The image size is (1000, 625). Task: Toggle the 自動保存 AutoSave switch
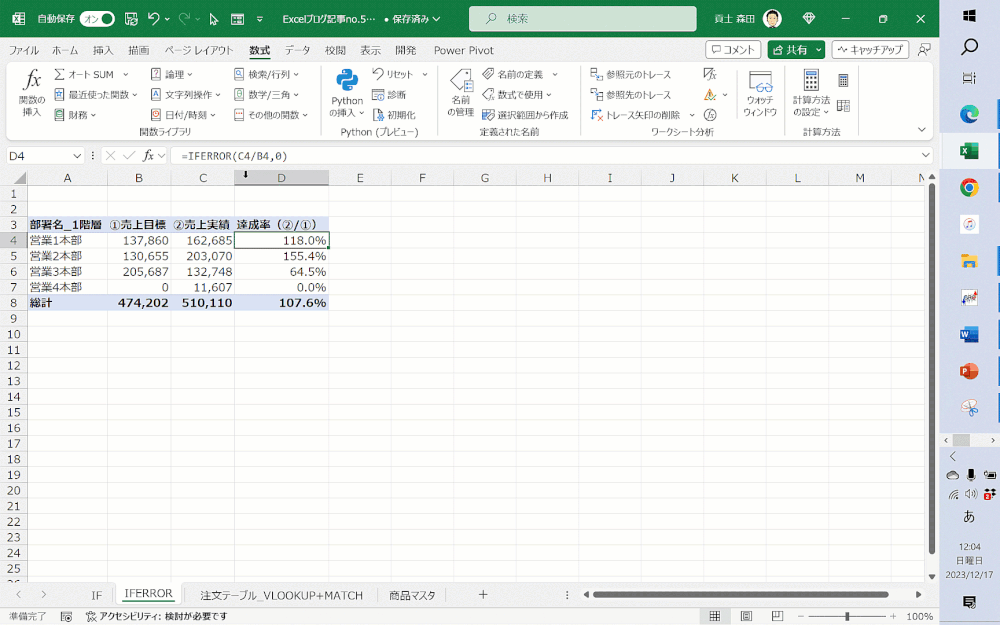tap(97, 19)
